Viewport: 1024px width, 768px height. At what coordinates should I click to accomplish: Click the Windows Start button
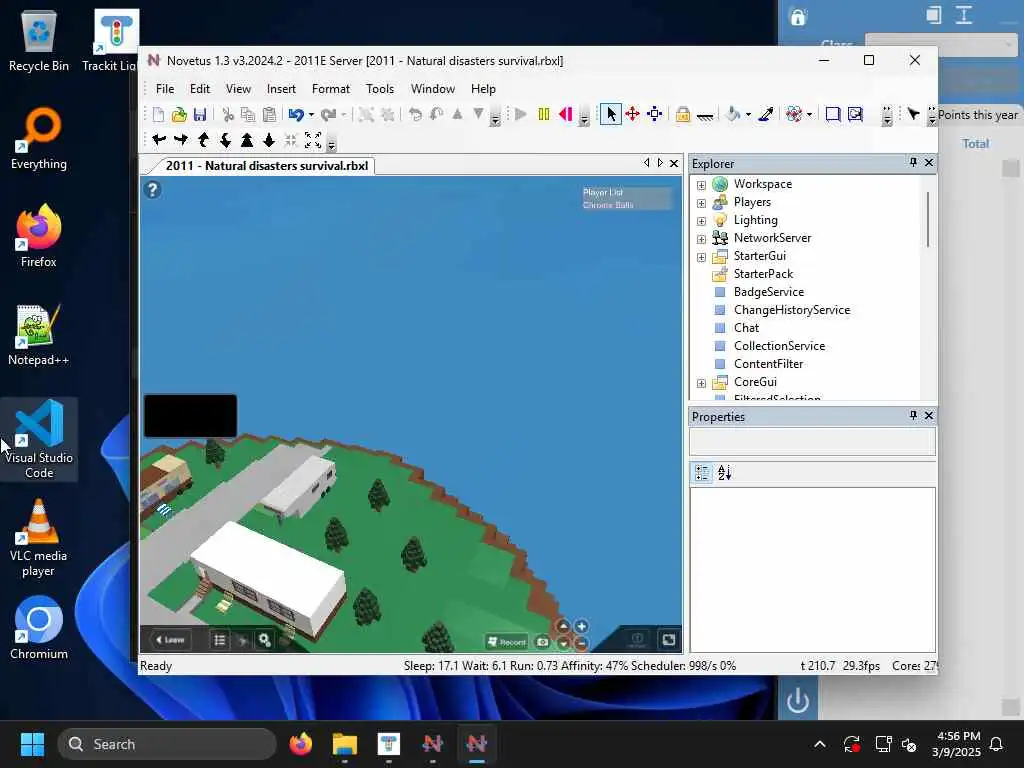(32, 744)
